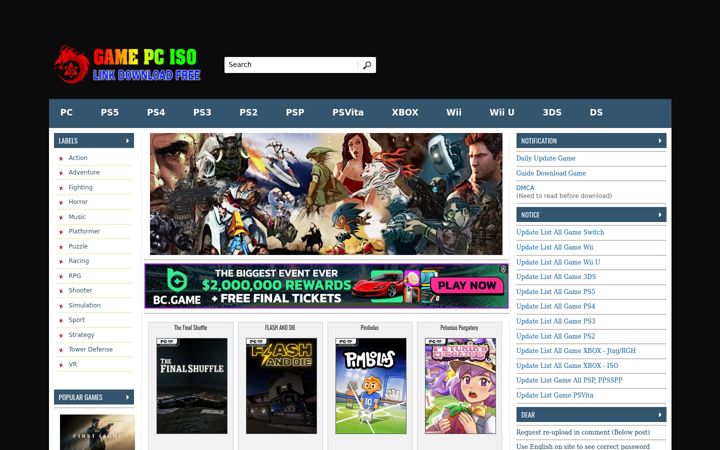Close the BC.GAME ad with the corner icon
Screen dimensions: 720x450
(x=503, y=270)
